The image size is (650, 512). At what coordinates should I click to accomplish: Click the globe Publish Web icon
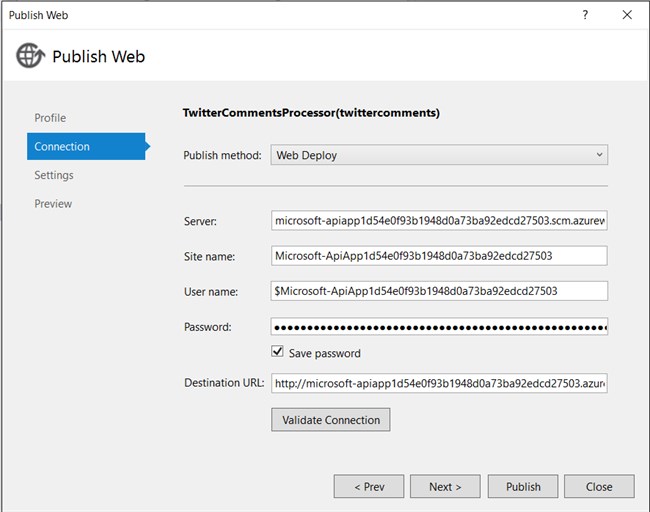tap(30, 56)
